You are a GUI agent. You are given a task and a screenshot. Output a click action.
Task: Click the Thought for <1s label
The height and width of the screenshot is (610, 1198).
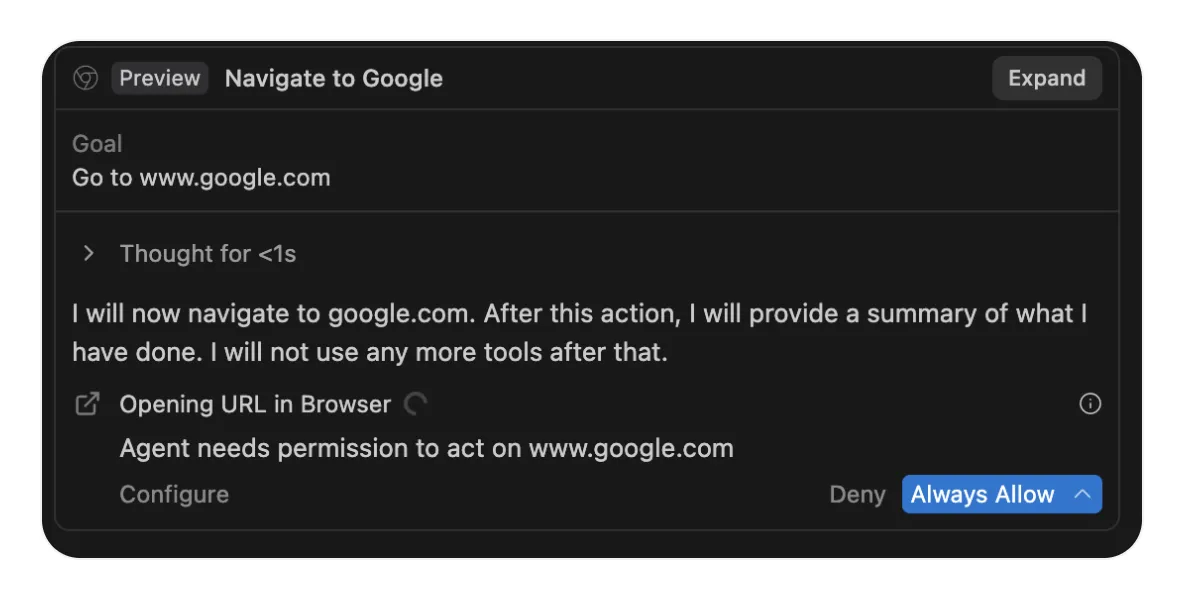(x=208, y=254)
